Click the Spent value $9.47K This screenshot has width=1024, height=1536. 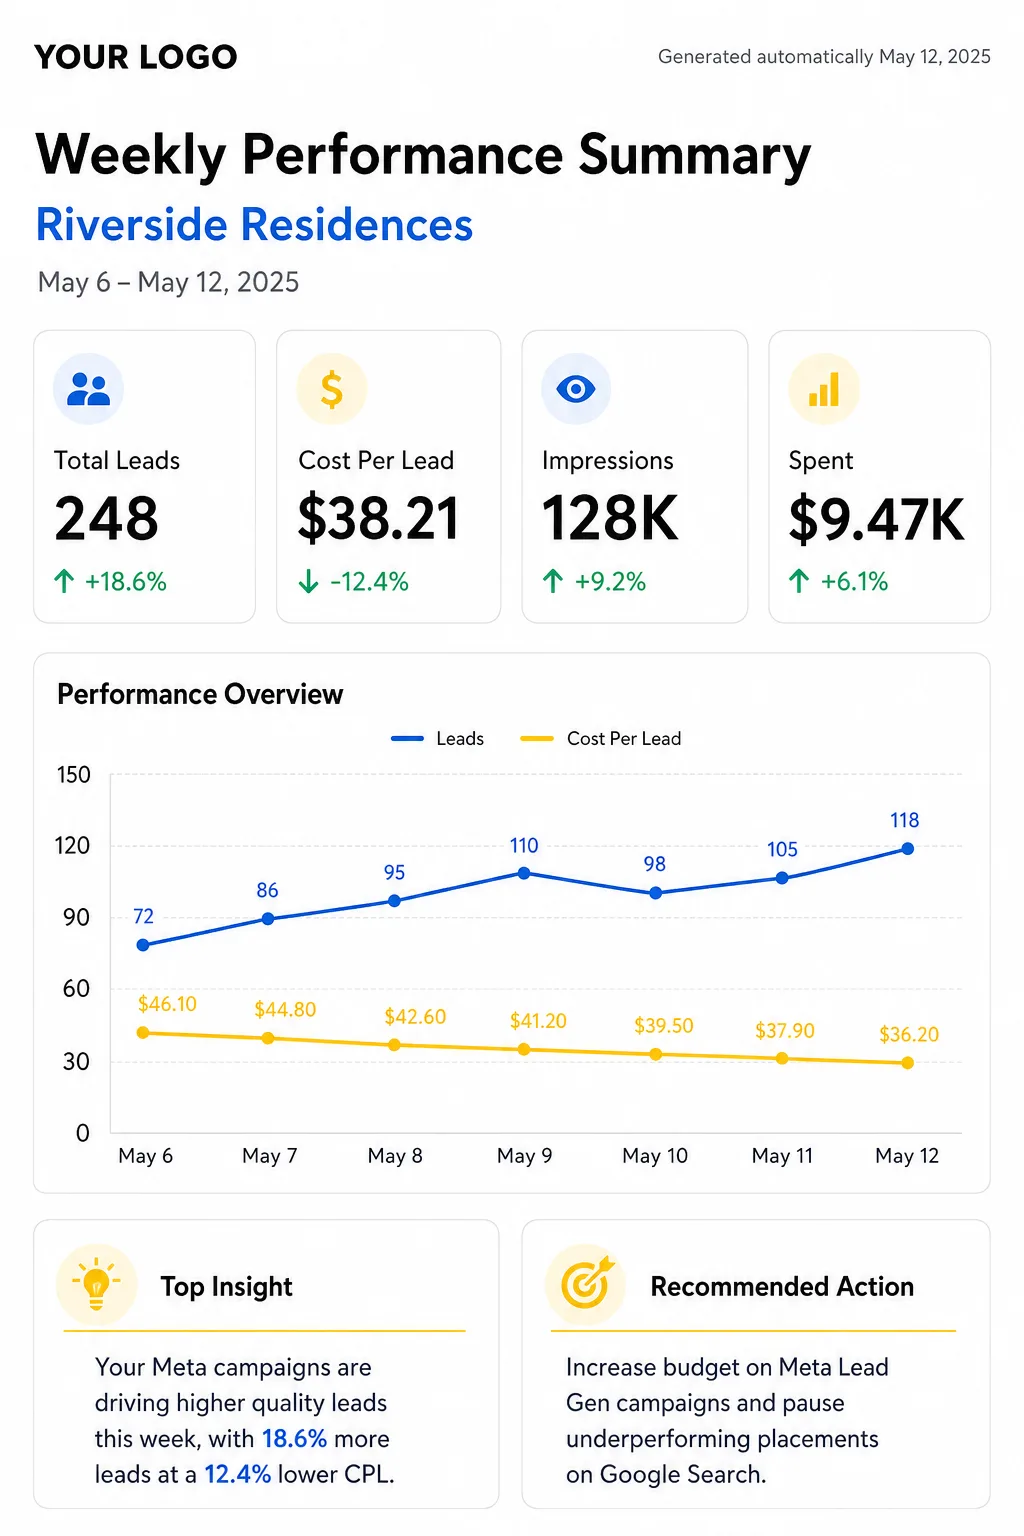(877, 519)
